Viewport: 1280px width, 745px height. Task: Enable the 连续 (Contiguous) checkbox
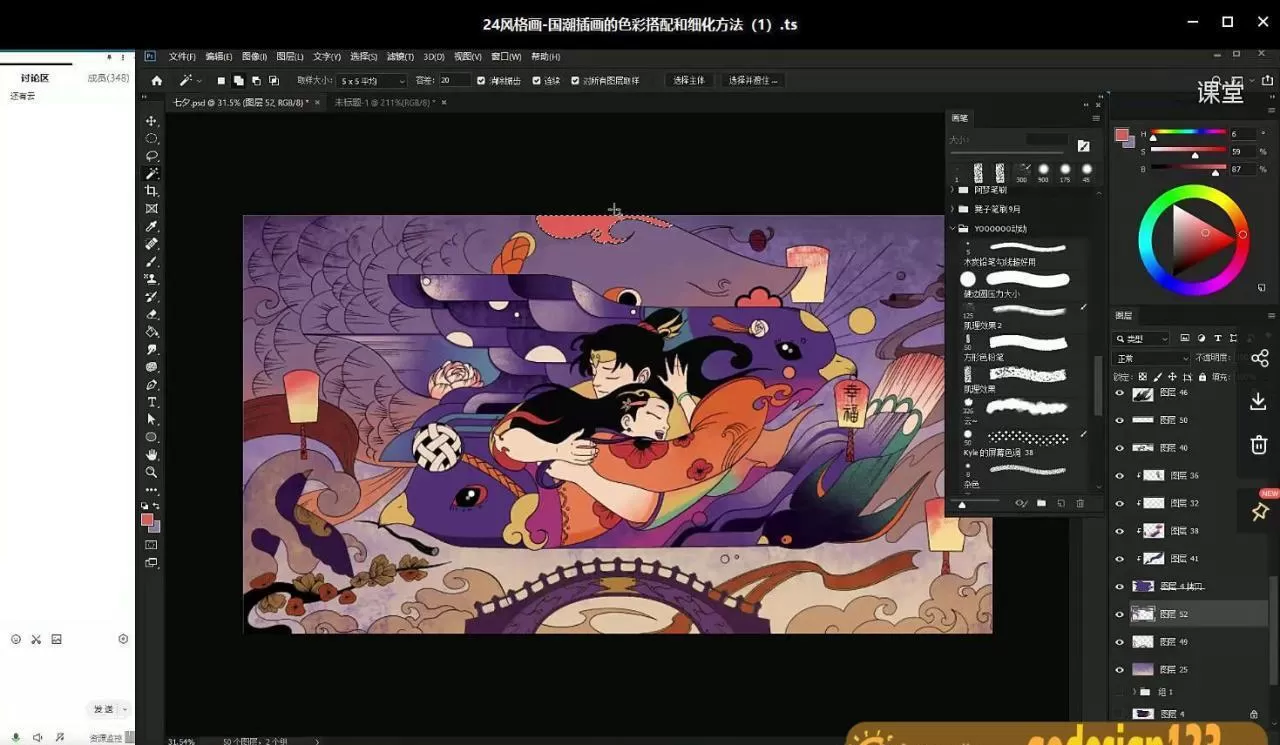pos(535,81)
